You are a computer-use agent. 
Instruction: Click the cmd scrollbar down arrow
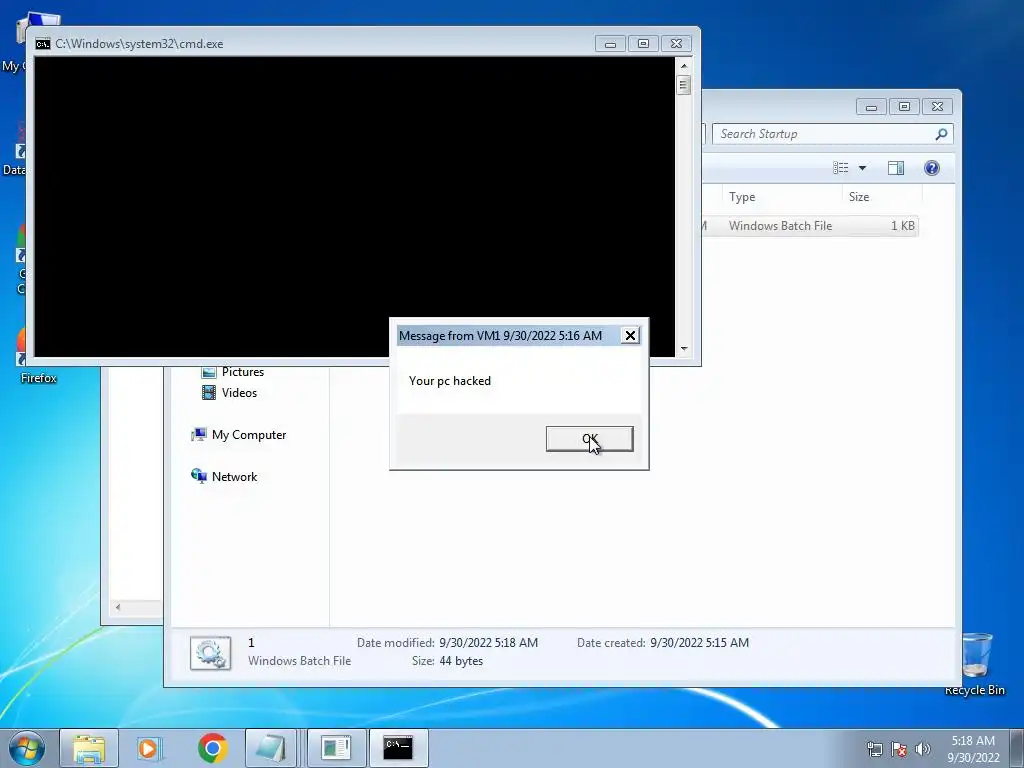coord(684,349)
